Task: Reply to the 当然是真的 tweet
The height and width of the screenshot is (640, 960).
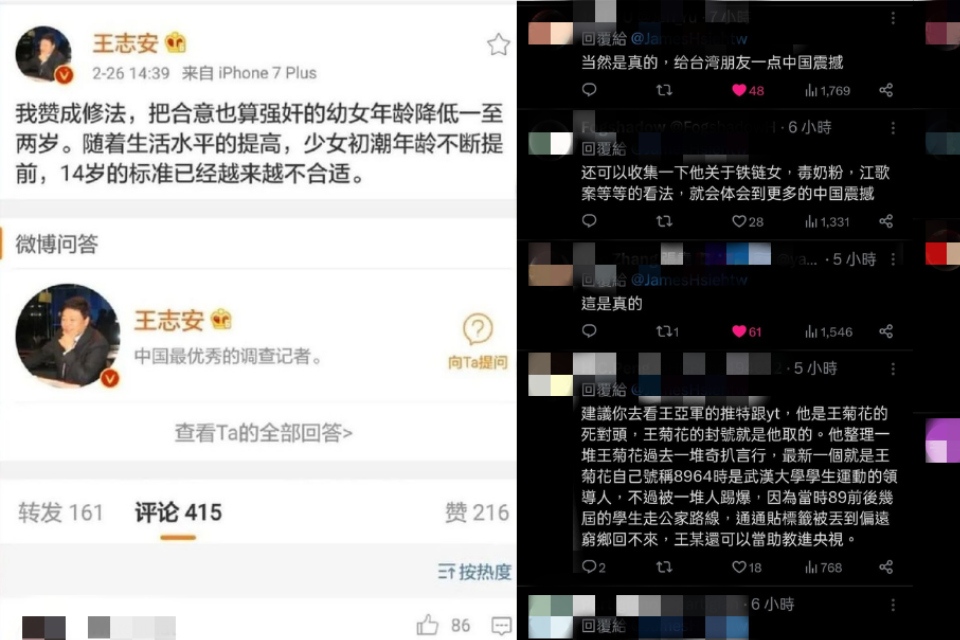Action: (589, 90)
